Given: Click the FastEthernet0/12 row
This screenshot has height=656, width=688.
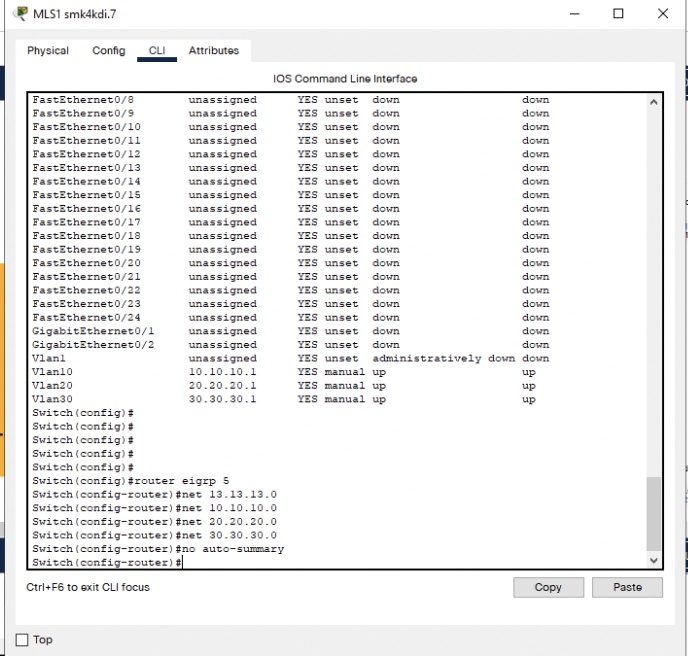Looking at the screenshot, I should click(290, 154).
